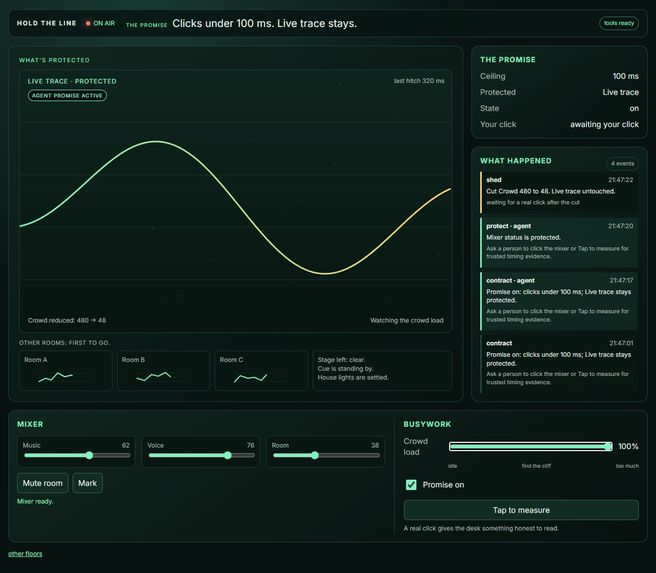Viewport: 656px width, 573px height.
Task: Click the Watching the crowd load status
Action: coord(407,320)
